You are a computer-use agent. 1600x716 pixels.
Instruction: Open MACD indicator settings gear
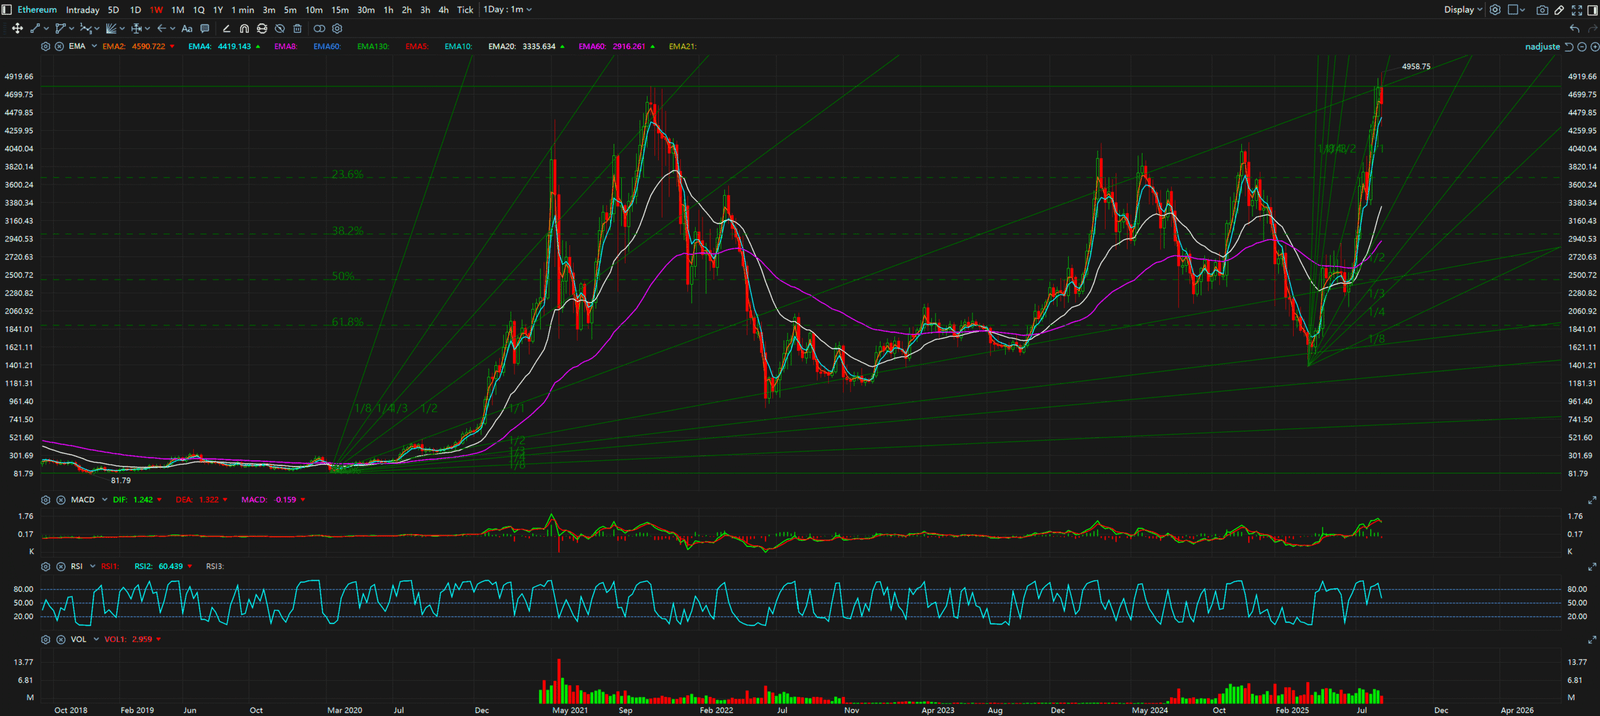(x=45, y=500)
